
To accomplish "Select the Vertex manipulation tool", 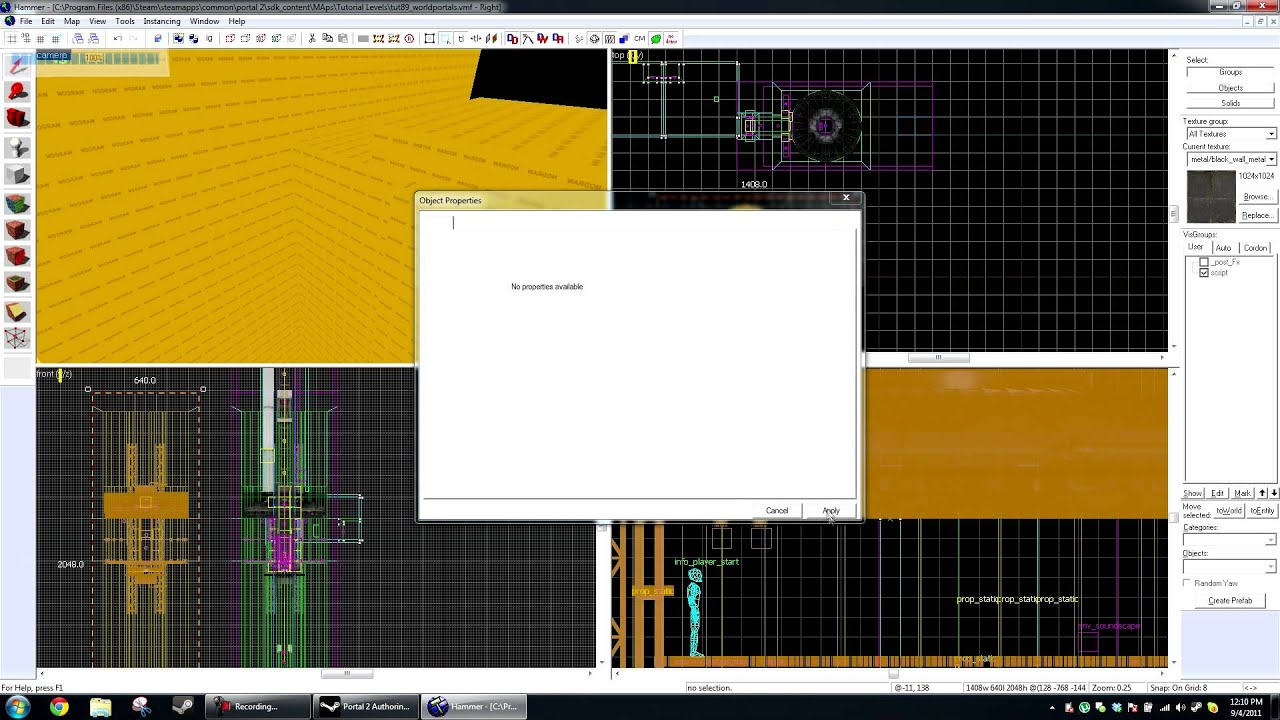I will coord(17,339).
